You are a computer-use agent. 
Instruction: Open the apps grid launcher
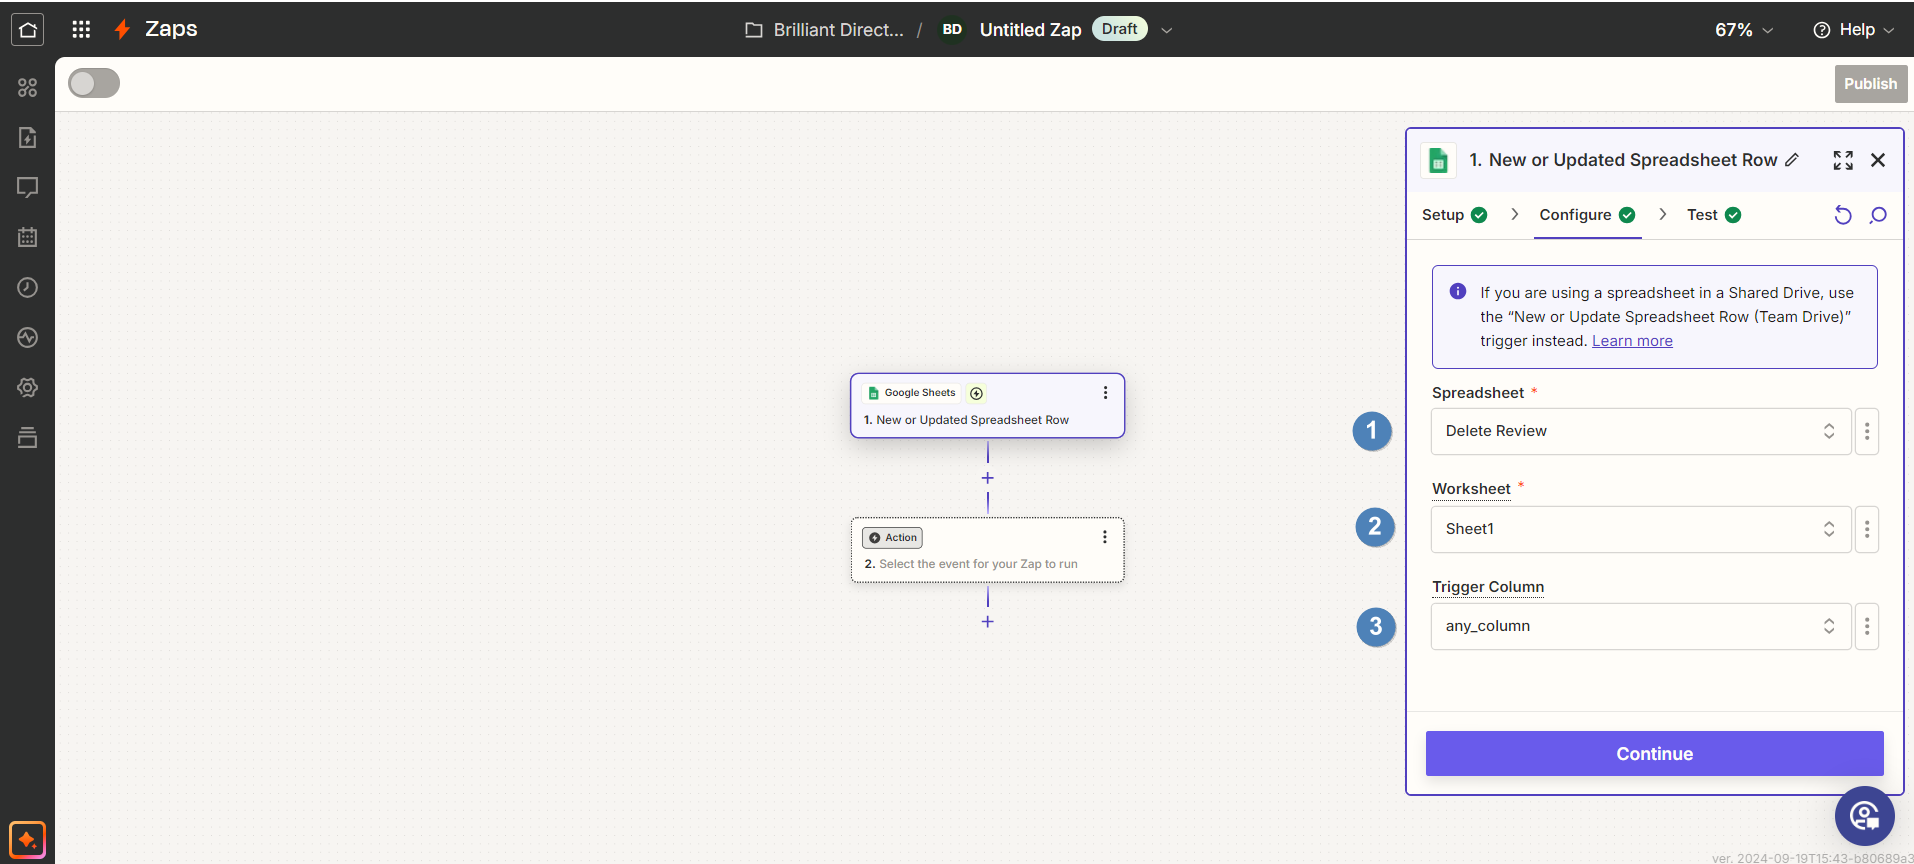(x=81, y=29)
